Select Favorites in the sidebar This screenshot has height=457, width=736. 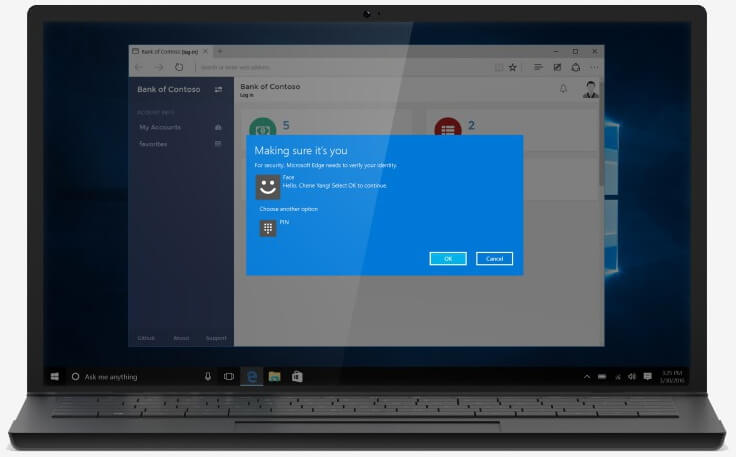pyautogui.click(x=153, y=144)
